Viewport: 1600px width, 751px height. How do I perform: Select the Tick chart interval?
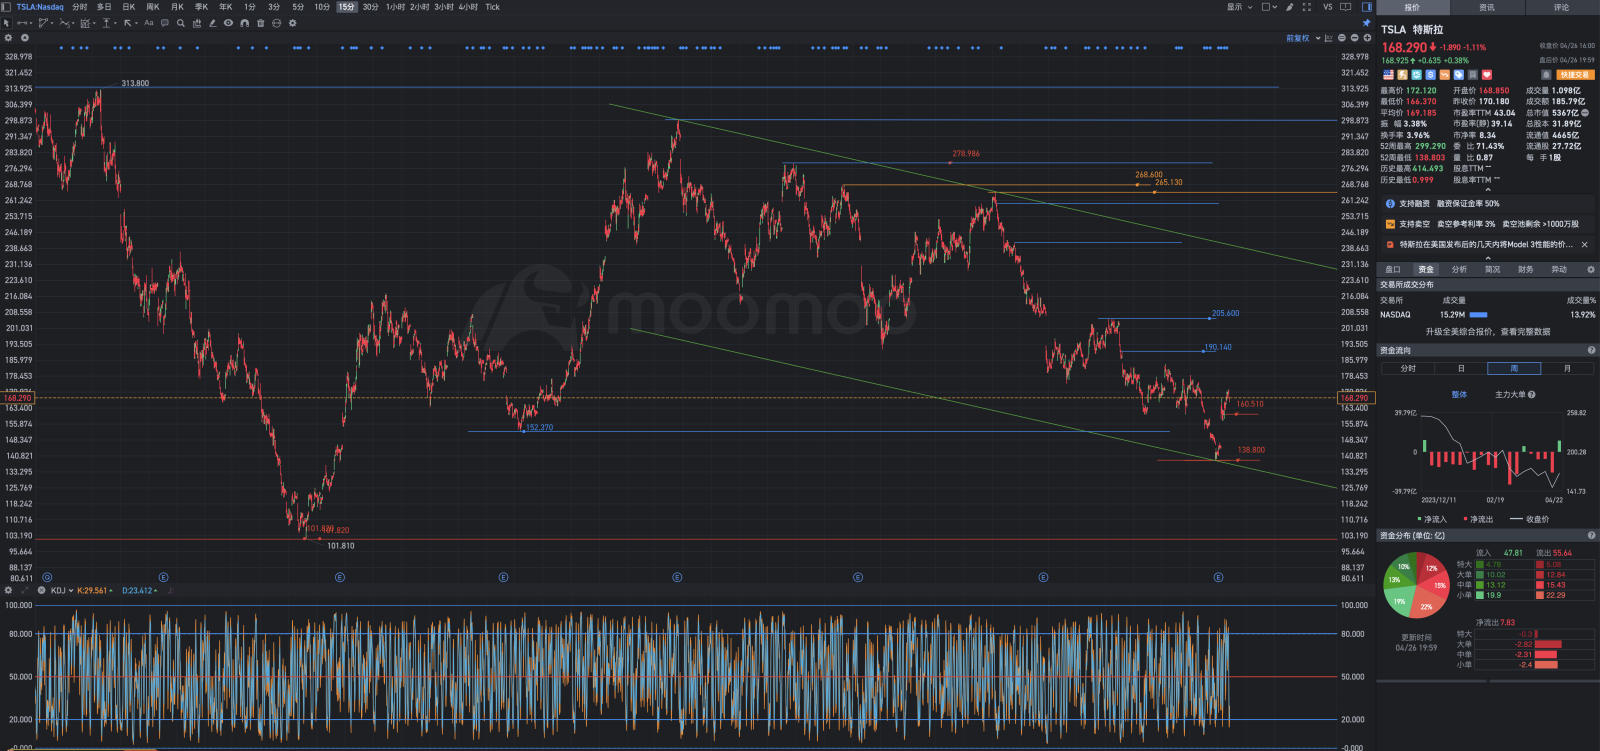click(492, 7)
